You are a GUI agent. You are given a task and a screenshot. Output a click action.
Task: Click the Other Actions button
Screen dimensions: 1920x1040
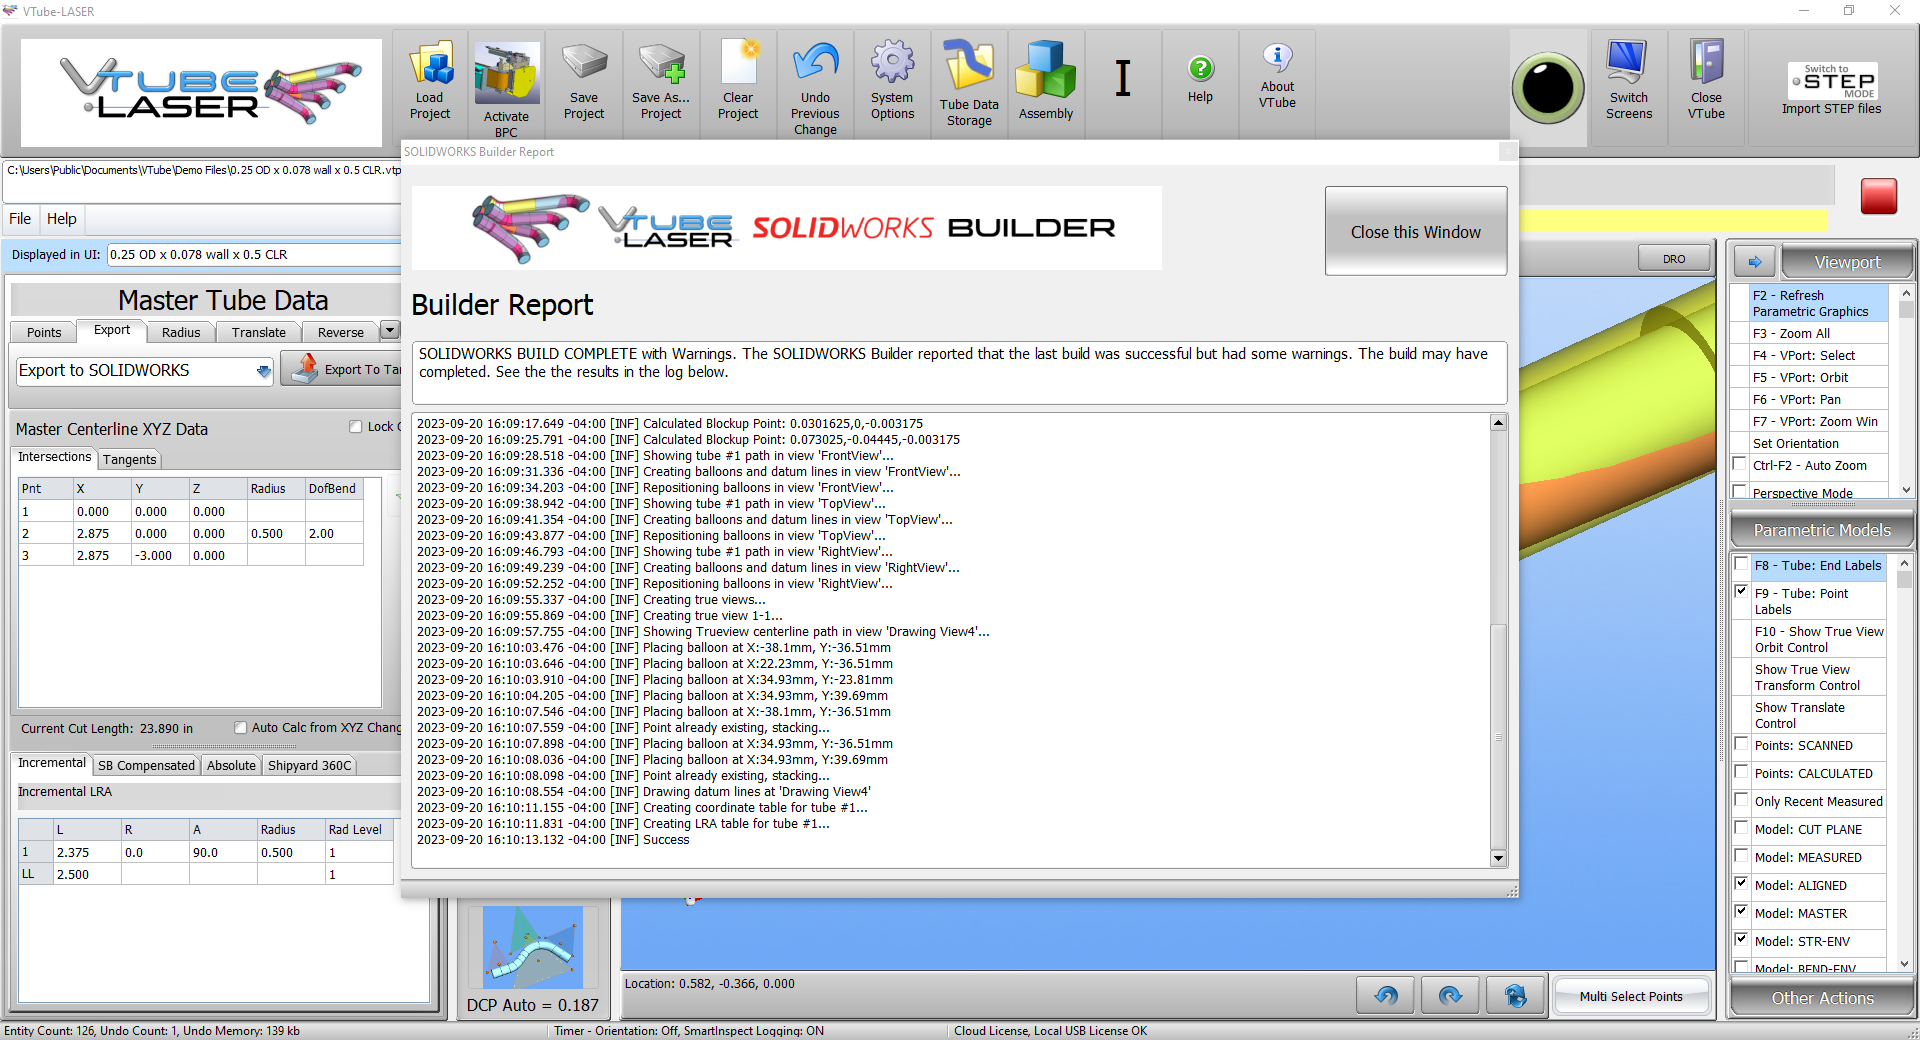click(1822, 998)
